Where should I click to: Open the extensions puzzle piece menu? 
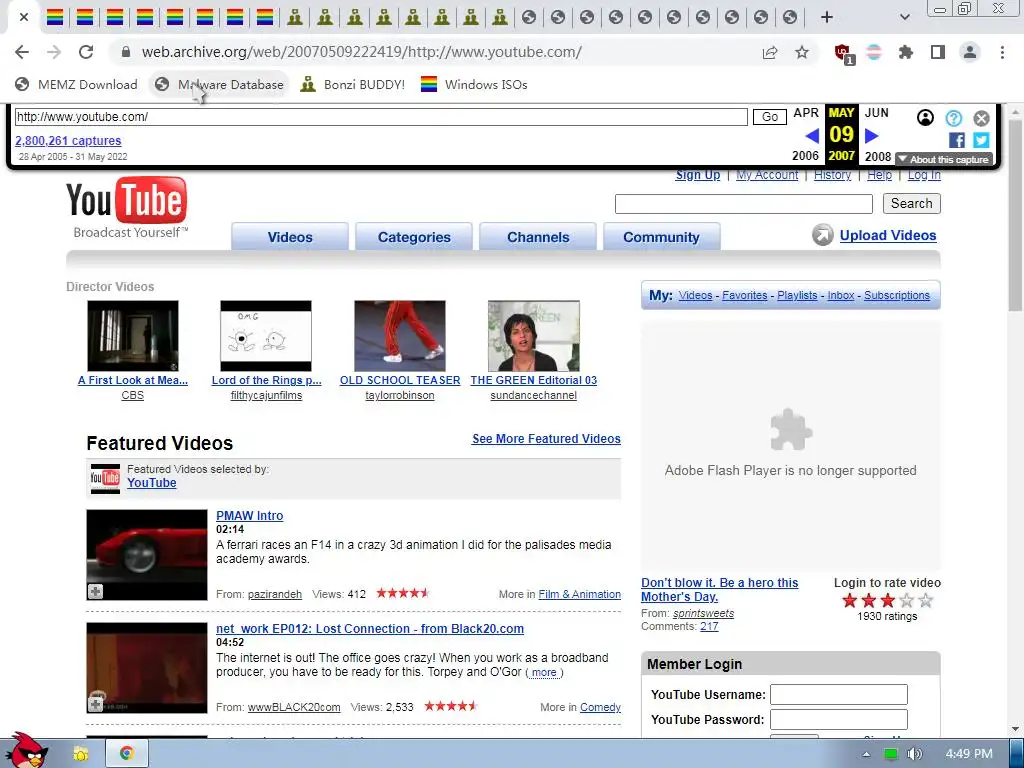tap(906, 52)
